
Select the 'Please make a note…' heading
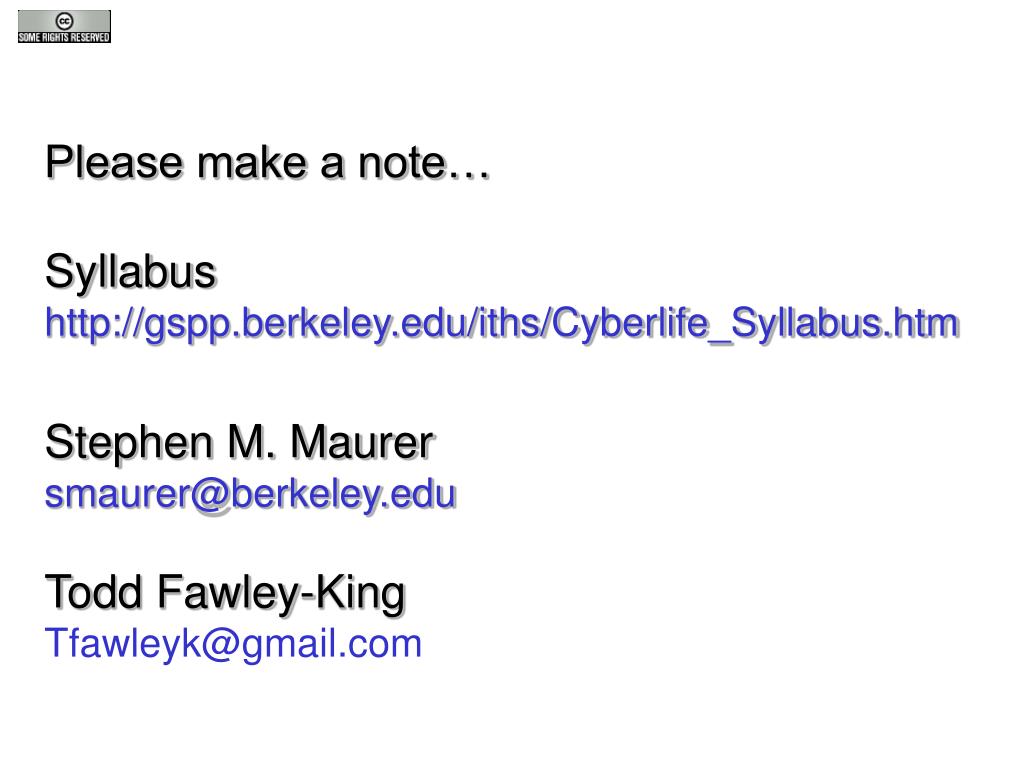[x=267, y=162]
